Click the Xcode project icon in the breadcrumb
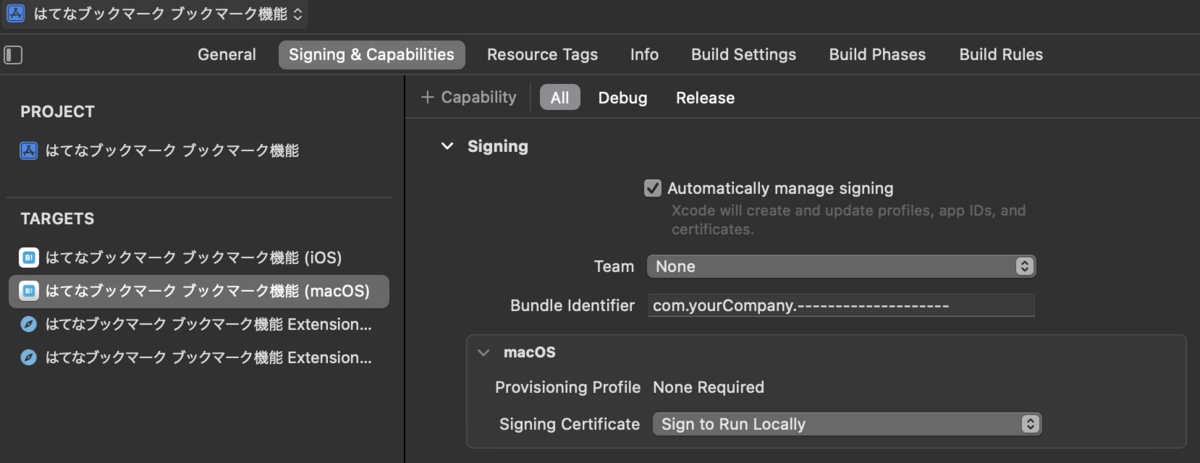This screenshot has width=1200, height=463. click(x=16, y=14)
